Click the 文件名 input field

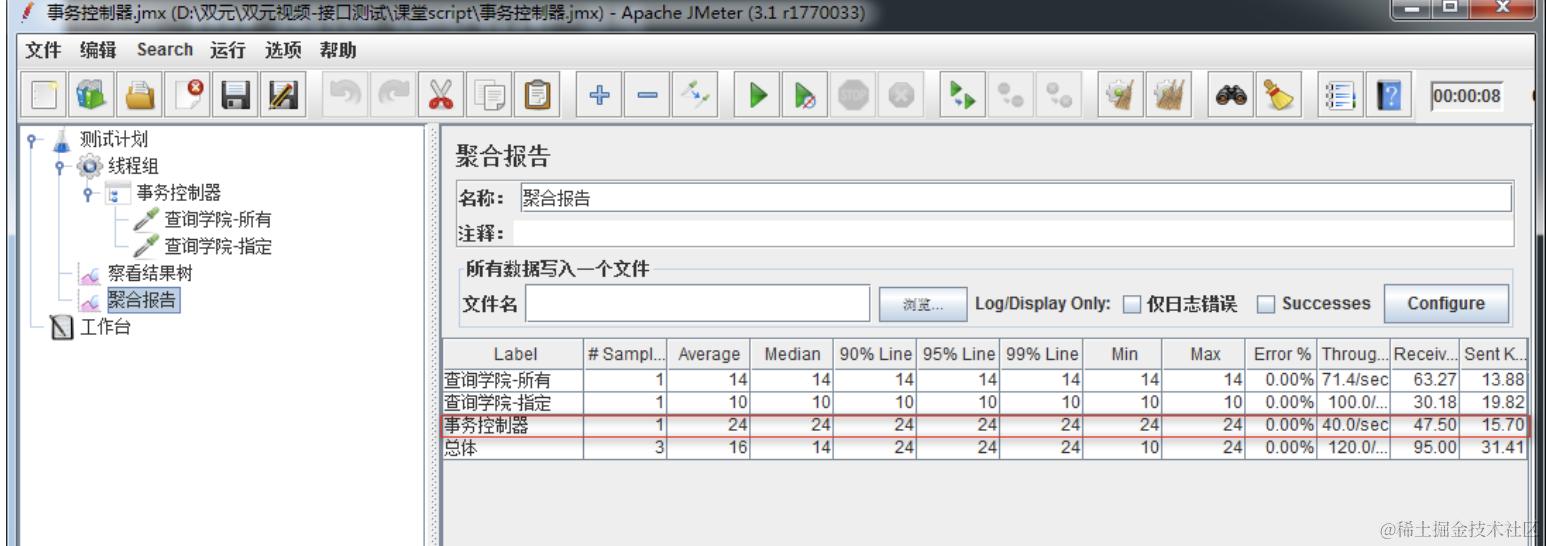click(x=698, y=304)
